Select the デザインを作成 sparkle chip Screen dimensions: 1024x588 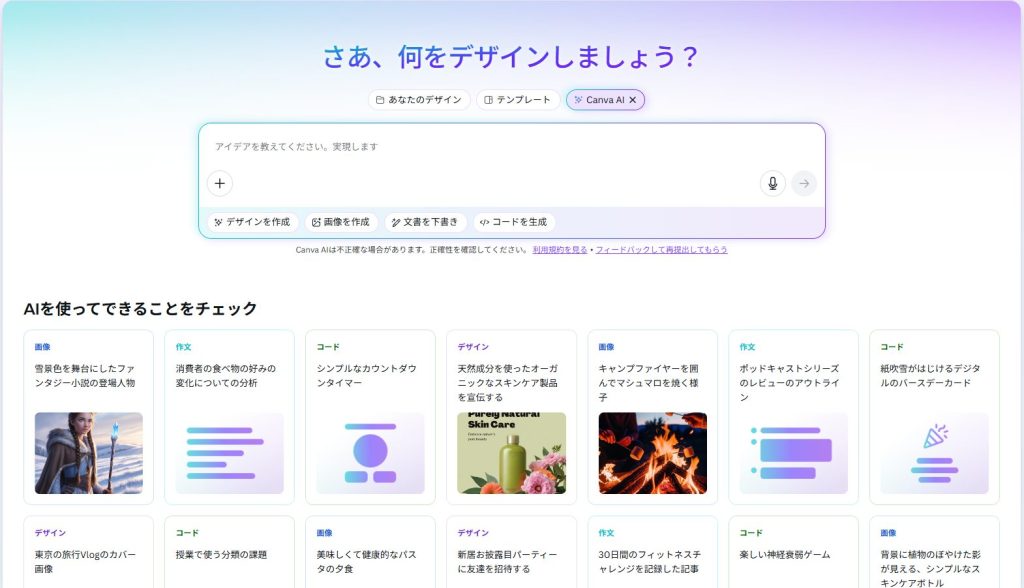pos(249,221)
